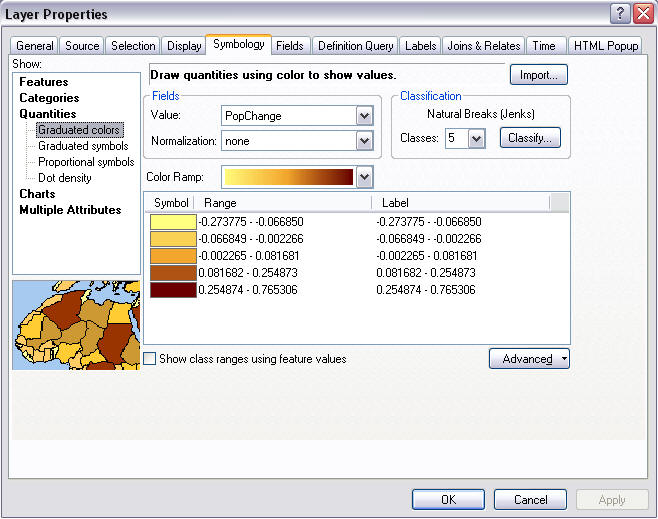Choose Dot density renderer
658x519 pixels.
(x=65, y=178)
